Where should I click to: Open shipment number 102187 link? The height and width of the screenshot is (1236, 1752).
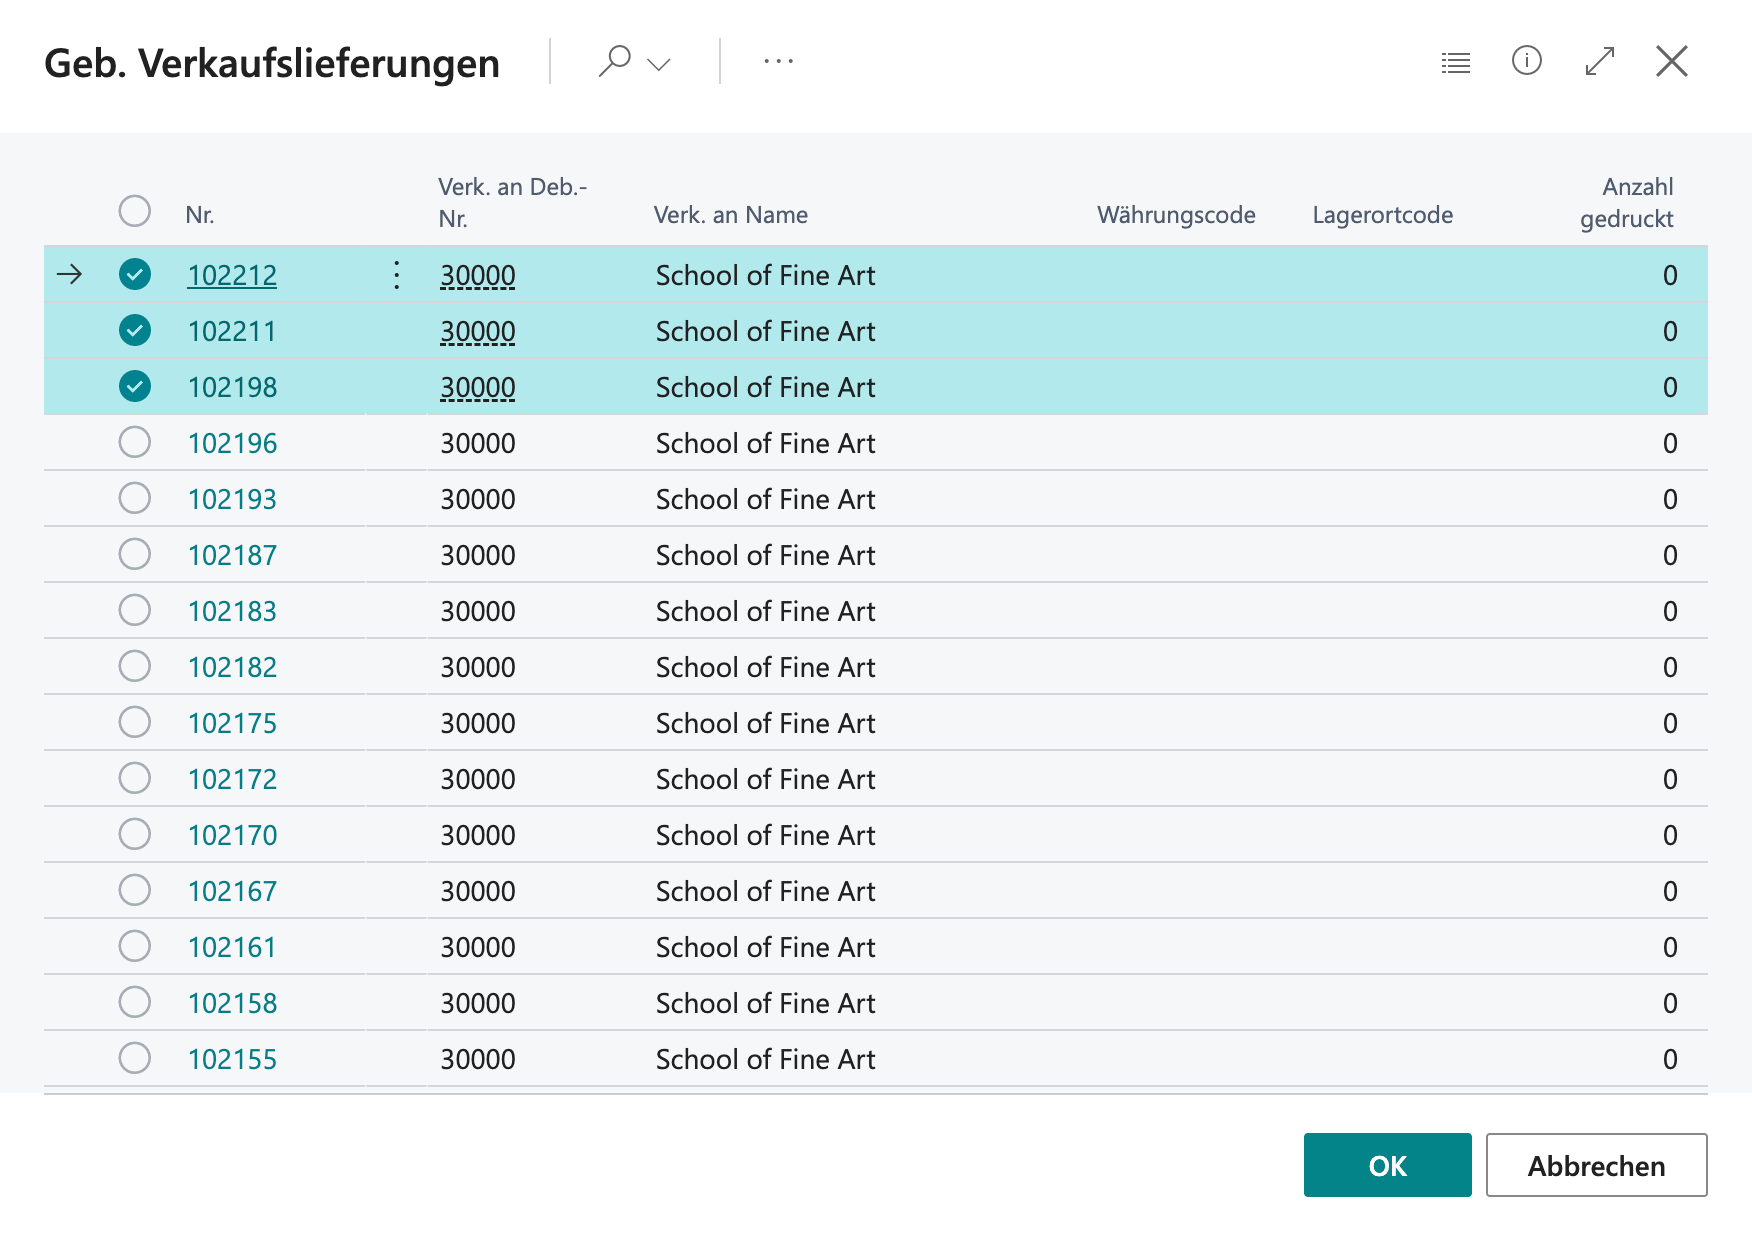click(x=232, y=555)
